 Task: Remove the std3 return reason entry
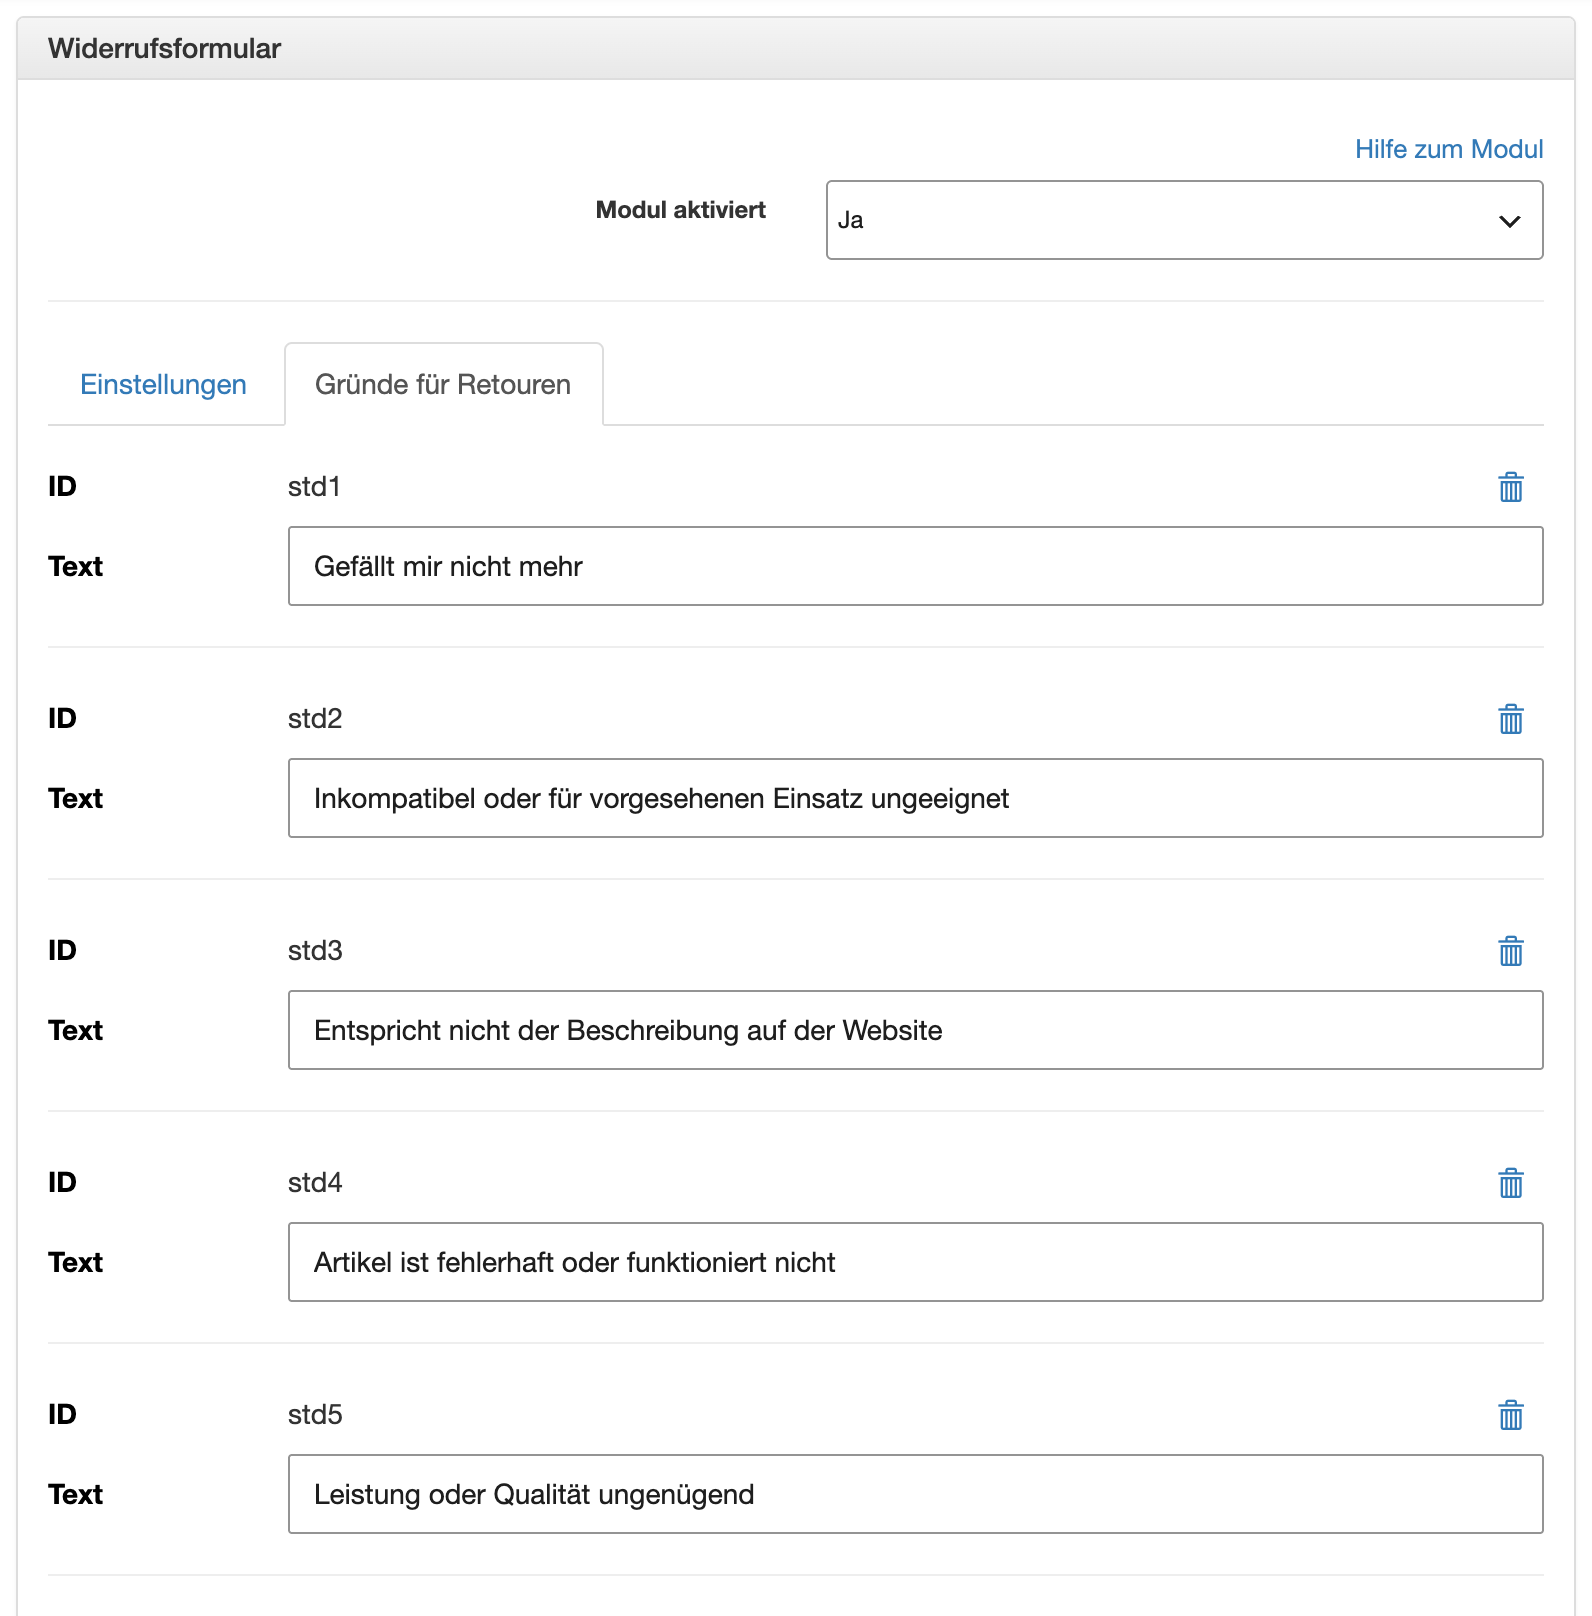[1510, 951]
